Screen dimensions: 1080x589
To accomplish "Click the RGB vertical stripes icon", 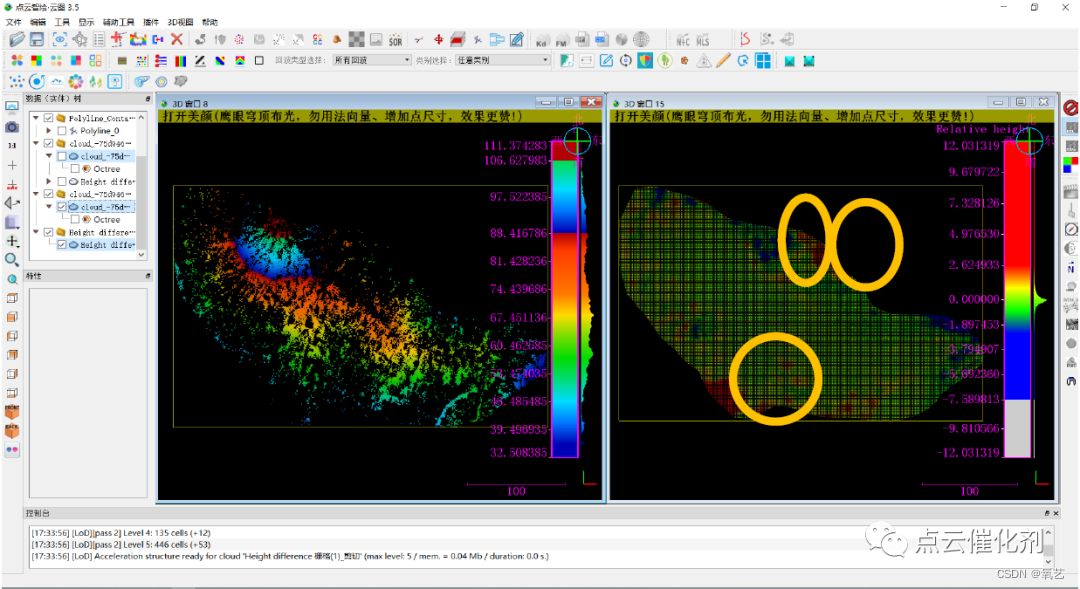I will 180,61.
